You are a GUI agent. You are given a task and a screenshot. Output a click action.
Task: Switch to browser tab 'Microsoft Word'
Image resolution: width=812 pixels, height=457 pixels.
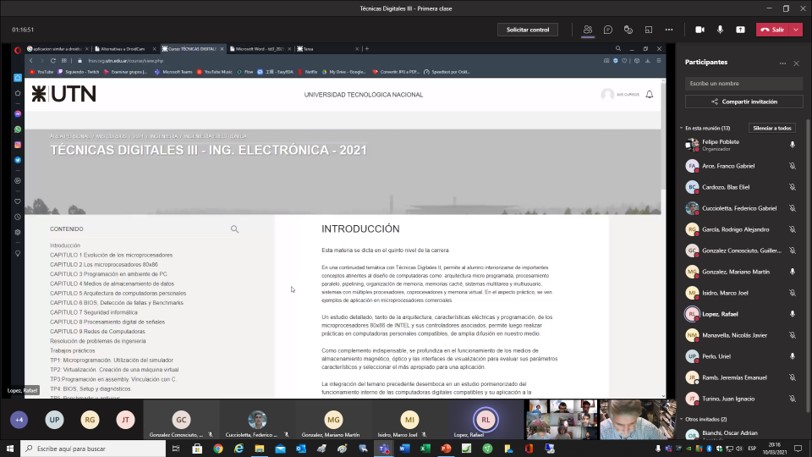point(260,49)
